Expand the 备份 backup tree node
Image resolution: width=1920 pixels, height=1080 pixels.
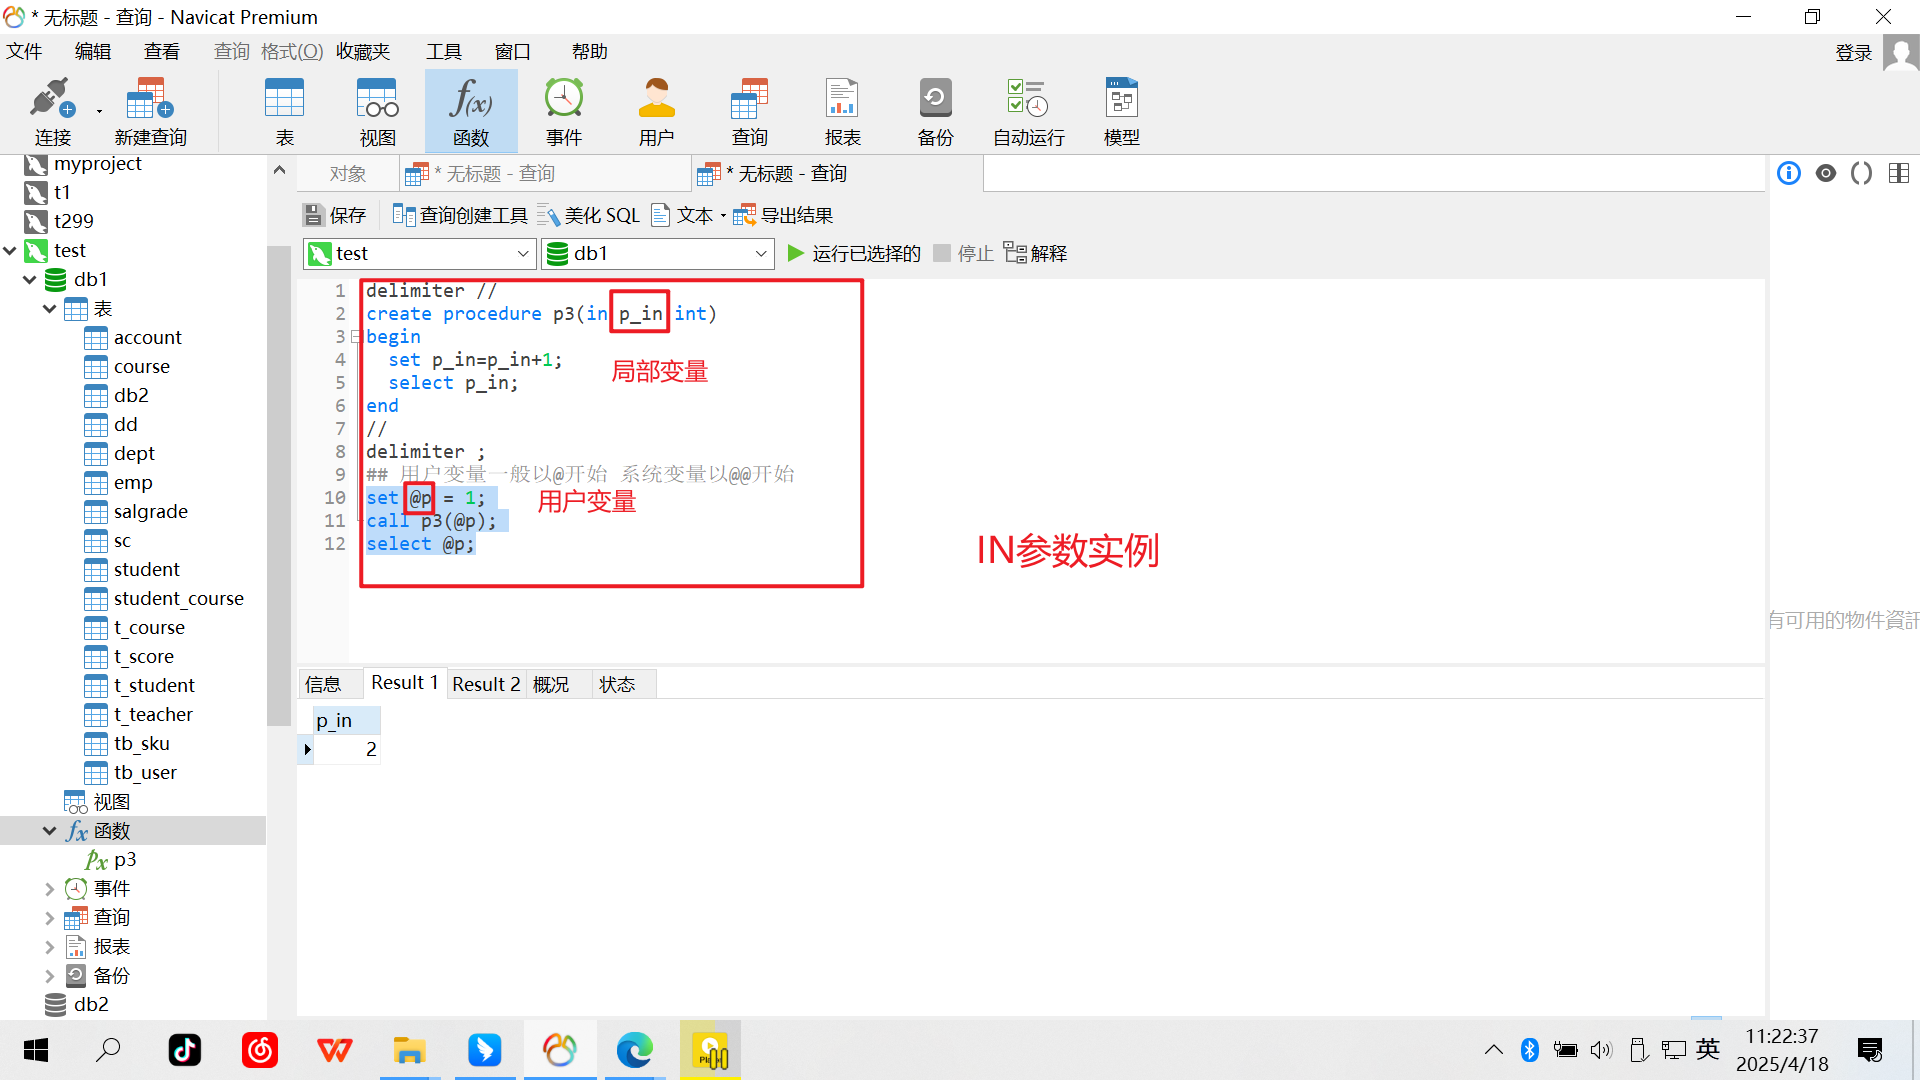click(x=50, y=976)
